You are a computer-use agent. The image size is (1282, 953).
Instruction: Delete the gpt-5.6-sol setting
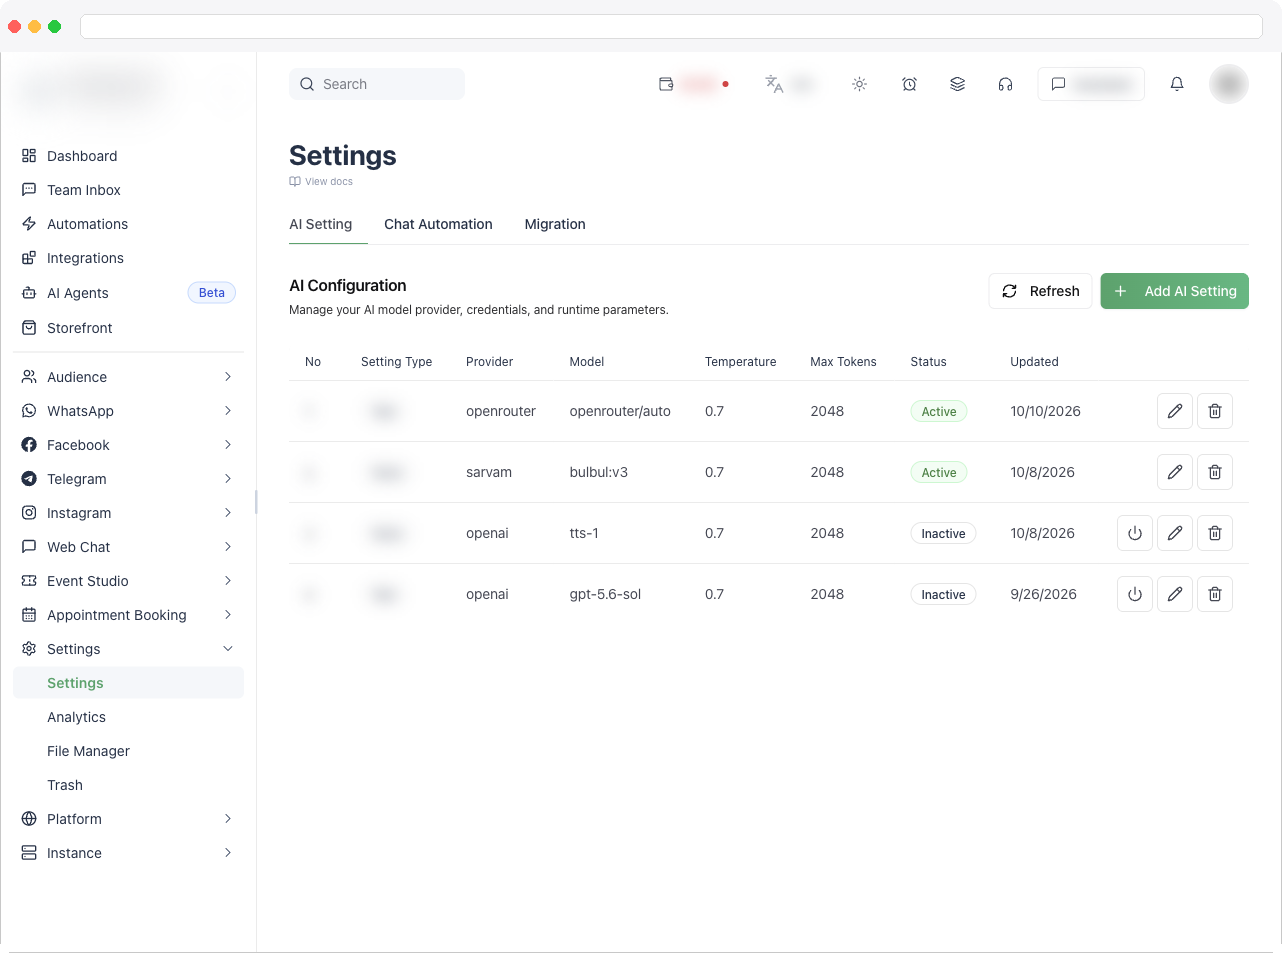[x=1215, y=594]
